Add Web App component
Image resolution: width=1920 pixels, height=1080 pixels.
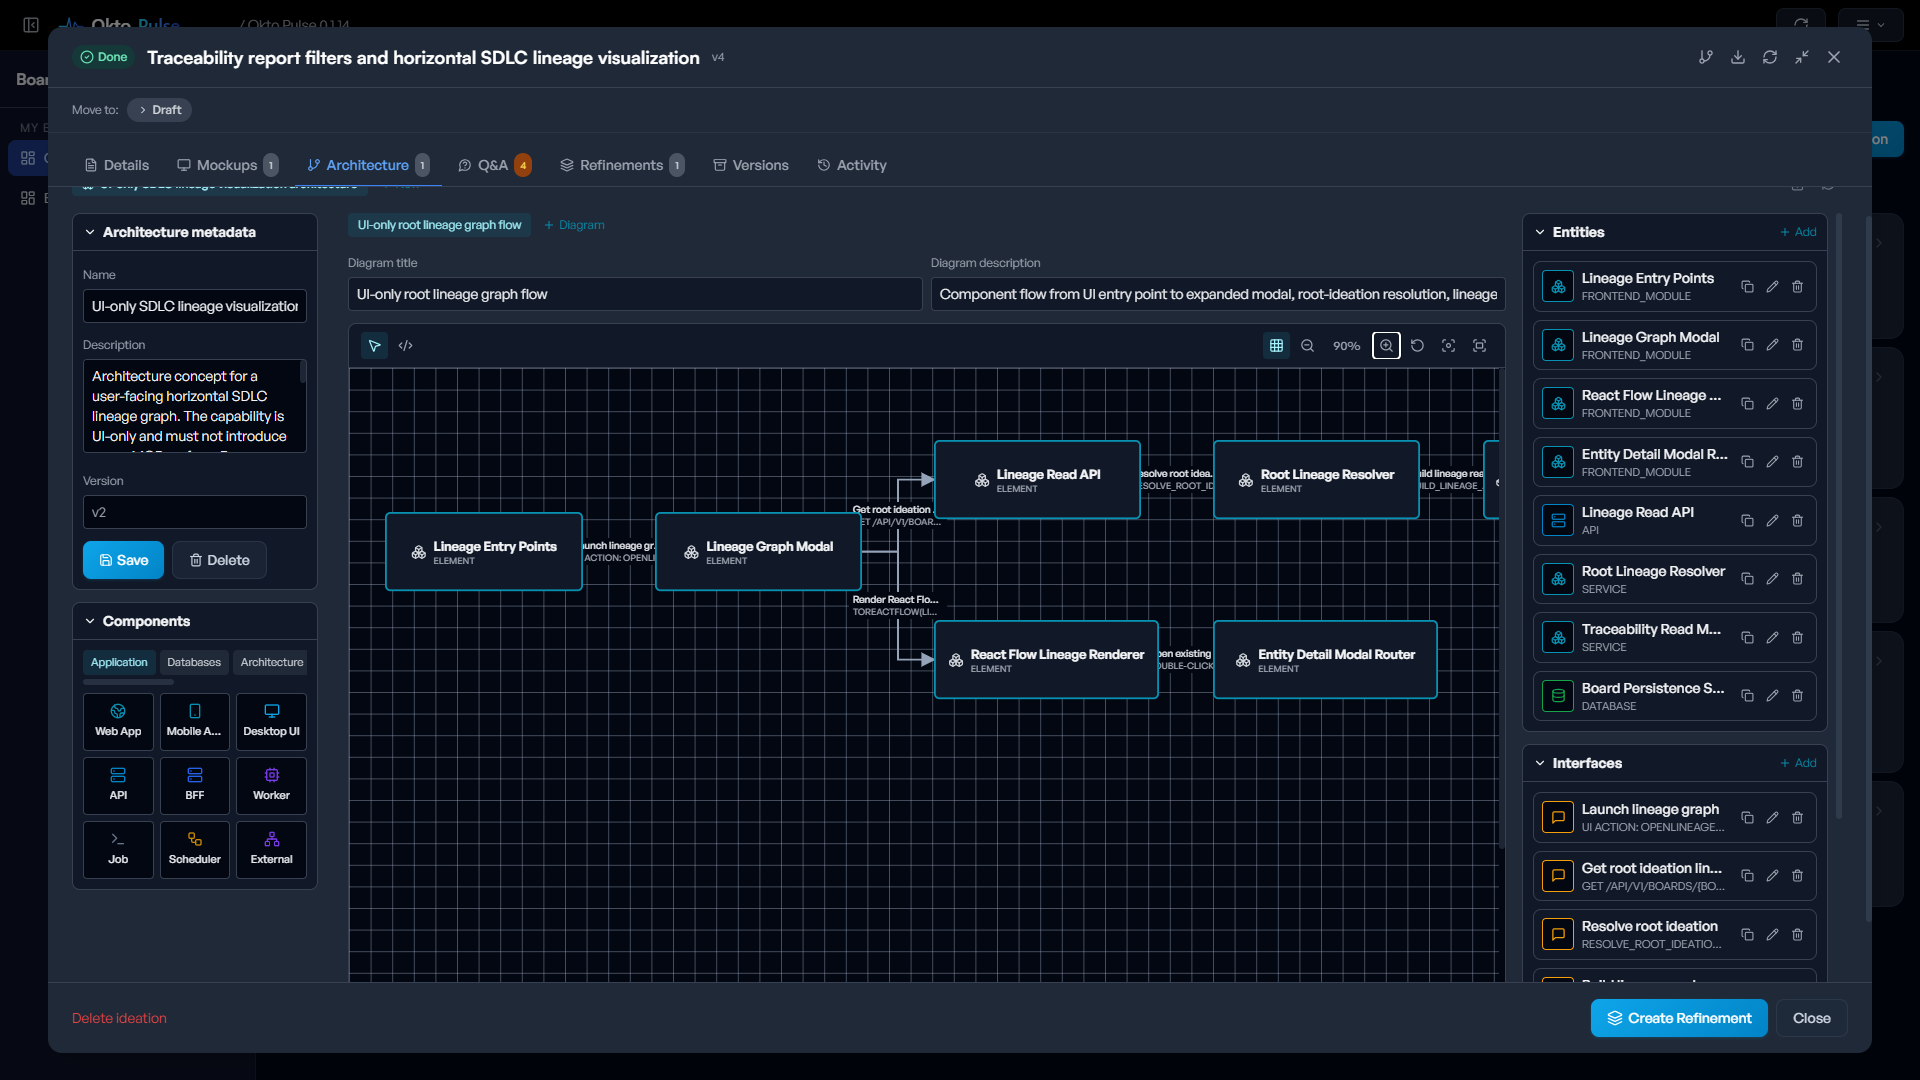pyautogui.click(x=118, y=721)
